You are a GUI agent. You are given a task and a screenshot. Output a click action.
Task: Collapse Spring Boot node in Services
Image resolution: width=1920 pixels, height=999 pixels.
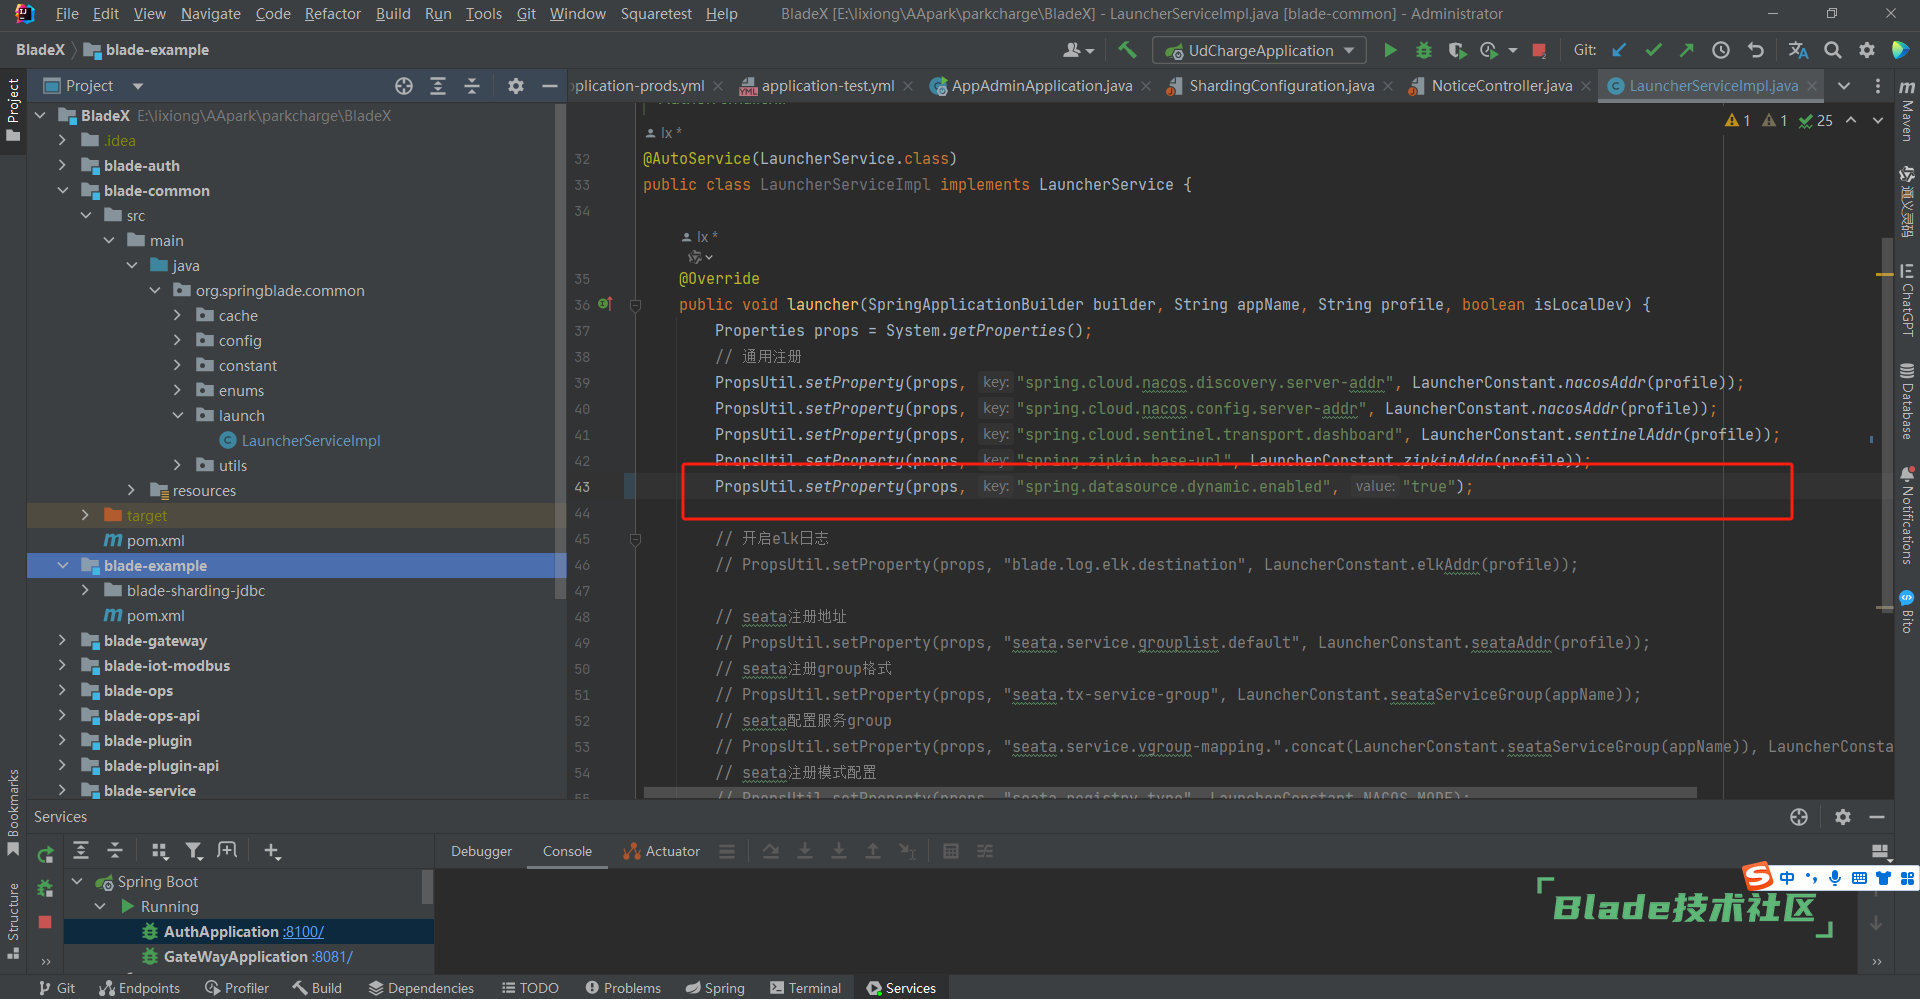[77, 881]
